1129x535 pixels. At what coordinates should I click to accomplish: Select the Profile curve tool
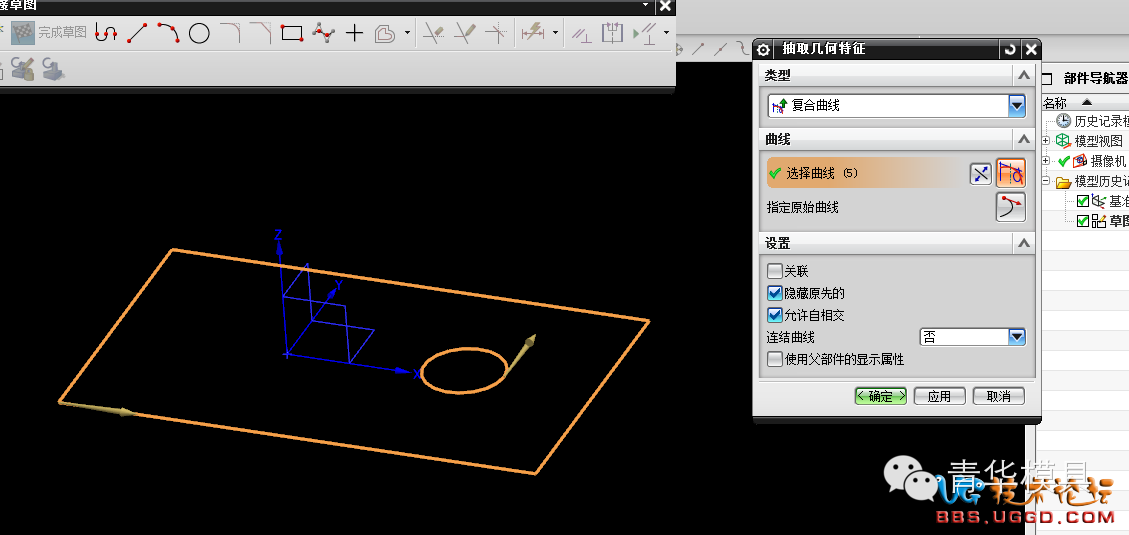click(106, 32)
